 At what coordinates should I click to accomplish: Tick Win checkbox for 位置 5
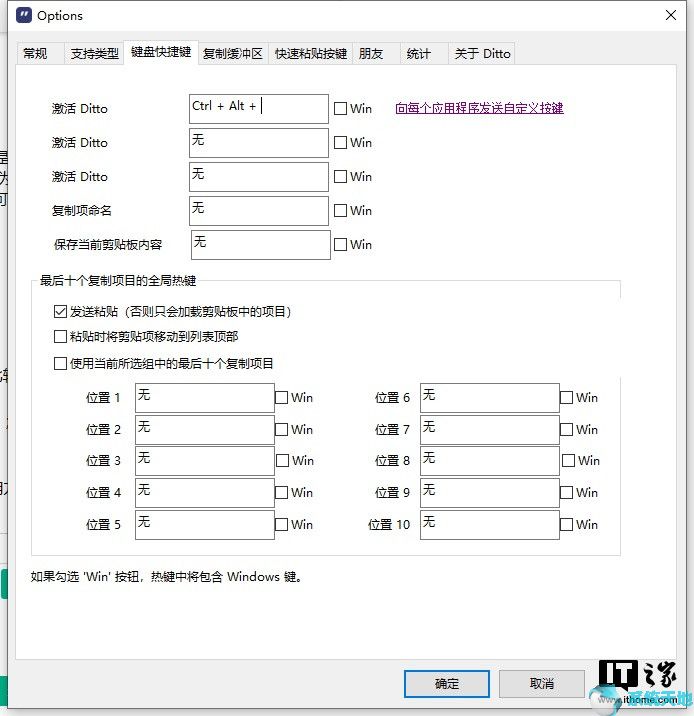[x=281, y=525]
